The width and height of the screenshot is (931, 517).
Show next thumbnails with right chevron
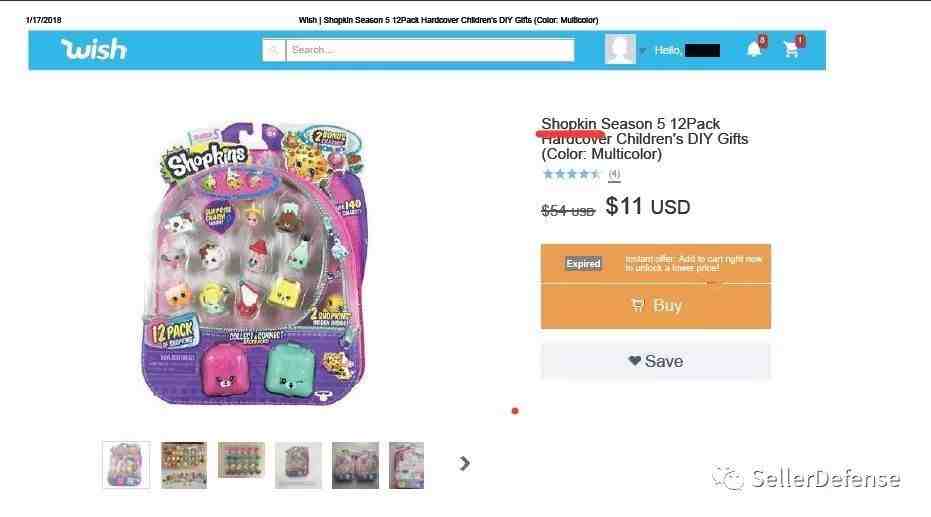(x=464, y=463)
